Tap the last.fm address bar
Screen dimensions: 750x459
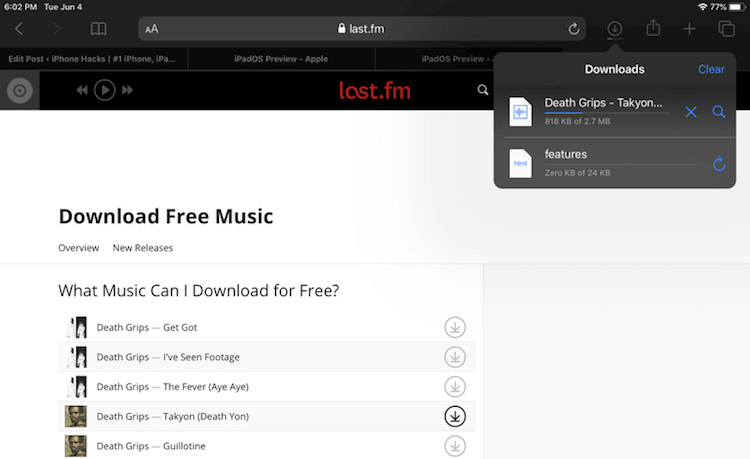(362, 29)
